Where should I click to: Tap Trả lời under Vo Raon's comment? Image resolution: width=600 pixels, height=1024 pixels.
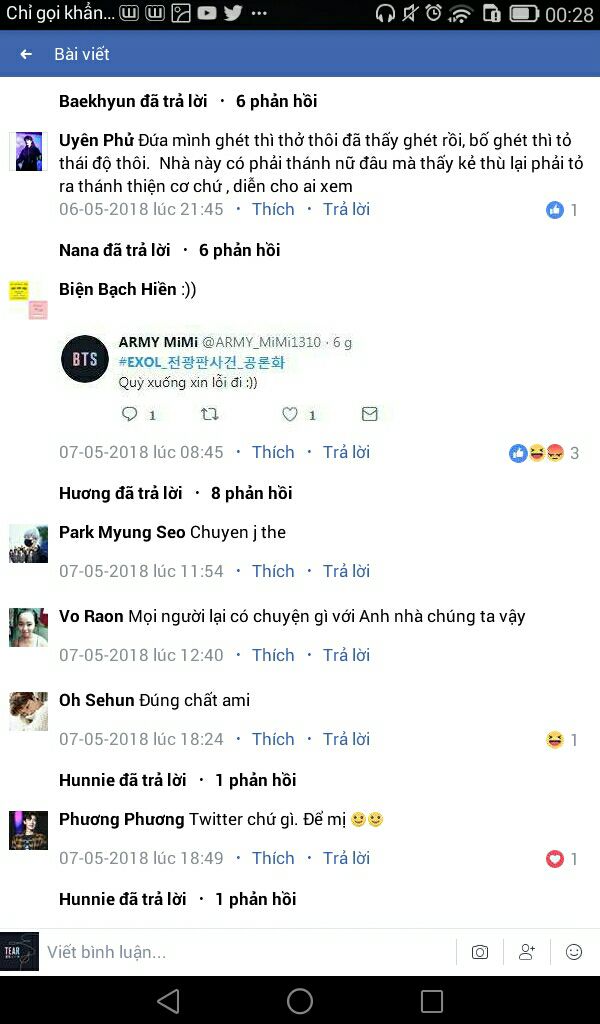coord(346,655)
